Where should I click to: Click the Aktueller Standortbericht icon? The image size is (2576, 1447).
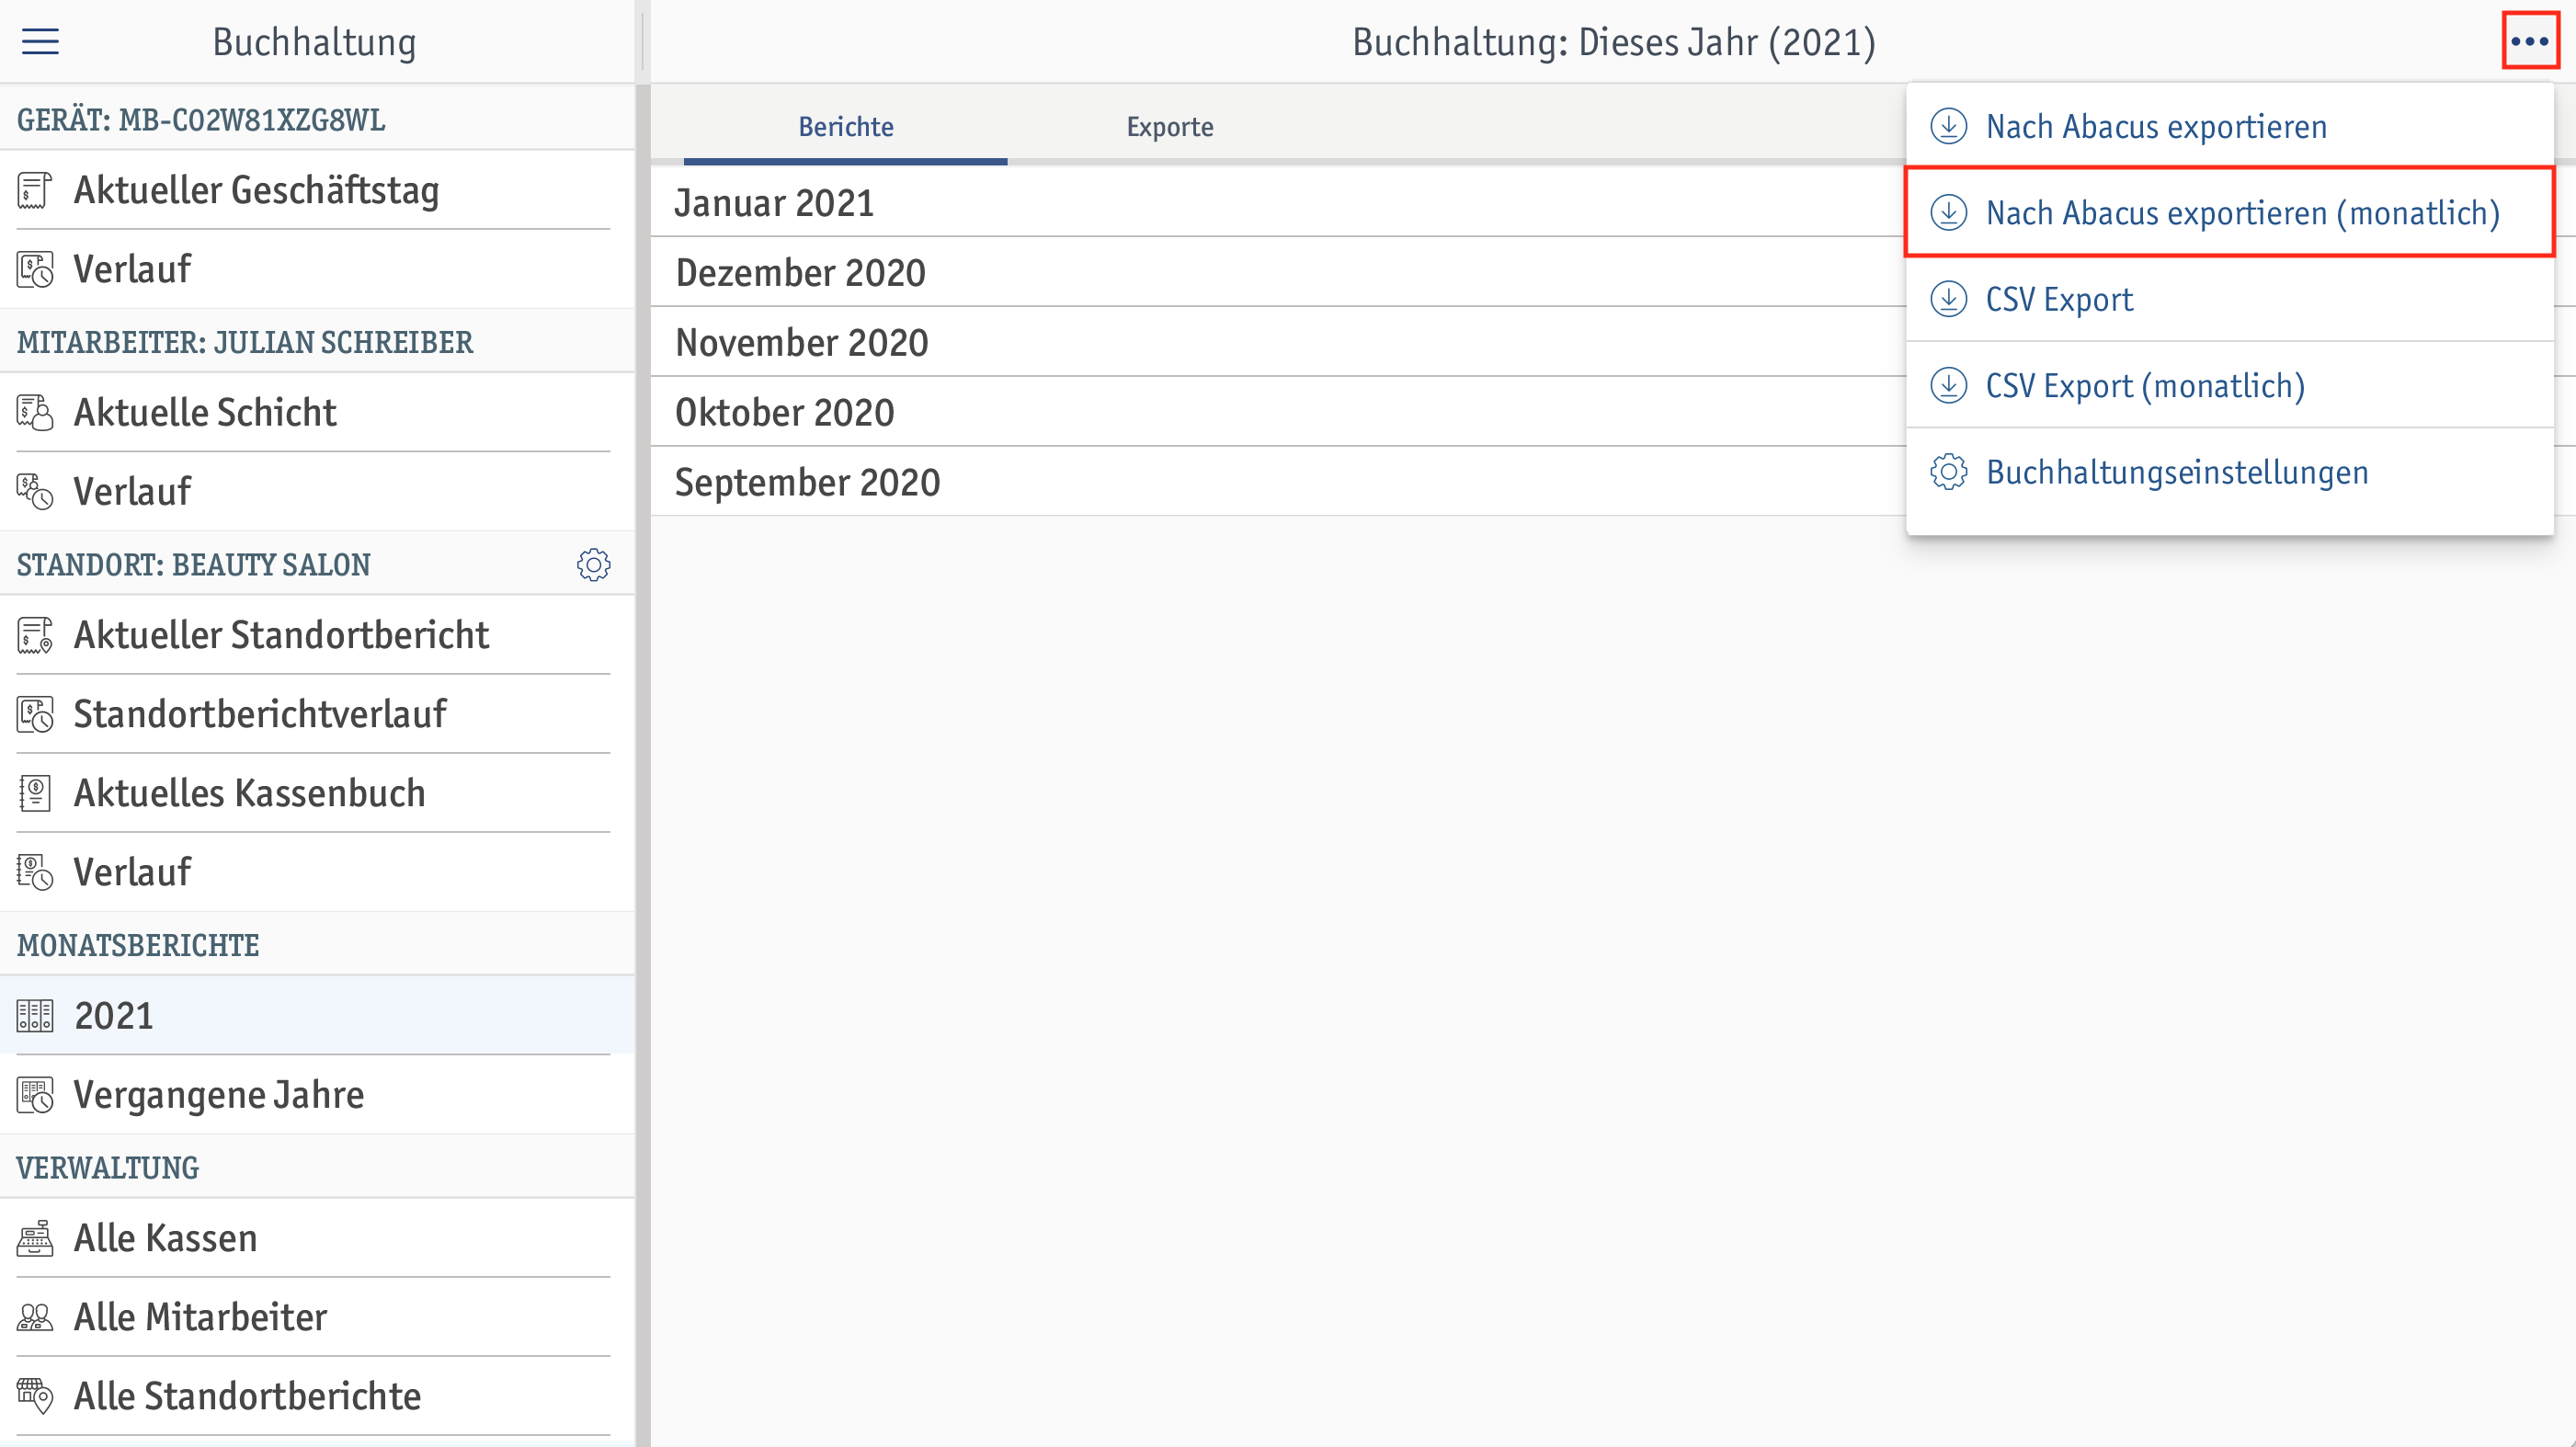pos(35,635)
